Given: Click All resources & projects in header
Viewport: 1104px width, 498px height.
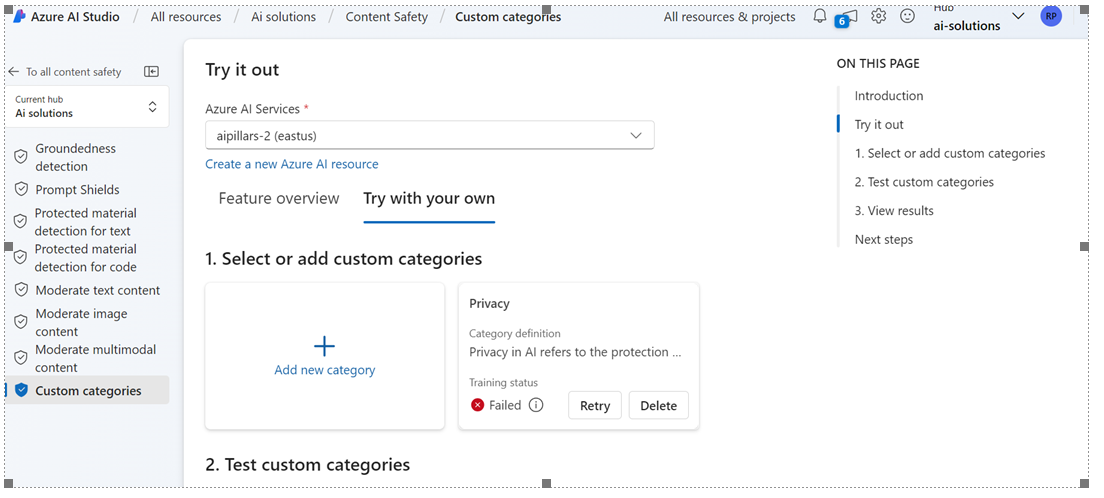Looking at the screenshot, I should (x=729, y=17).
